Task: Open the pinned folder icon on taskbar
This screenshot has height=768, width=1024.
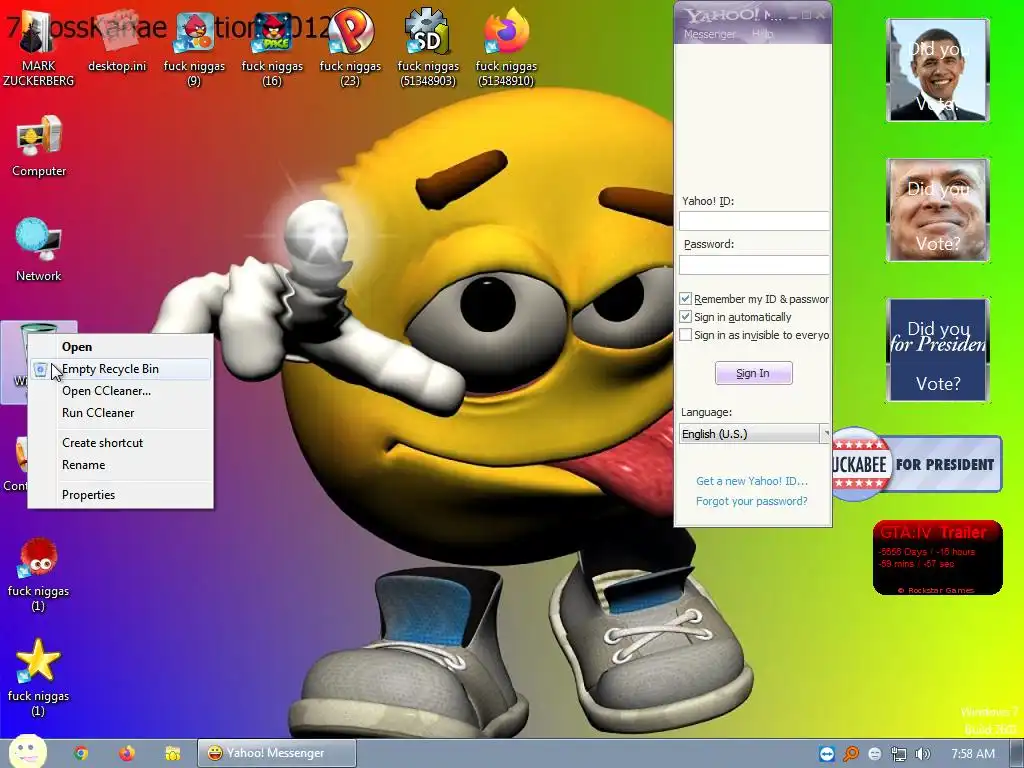Action: pos(172,753)
